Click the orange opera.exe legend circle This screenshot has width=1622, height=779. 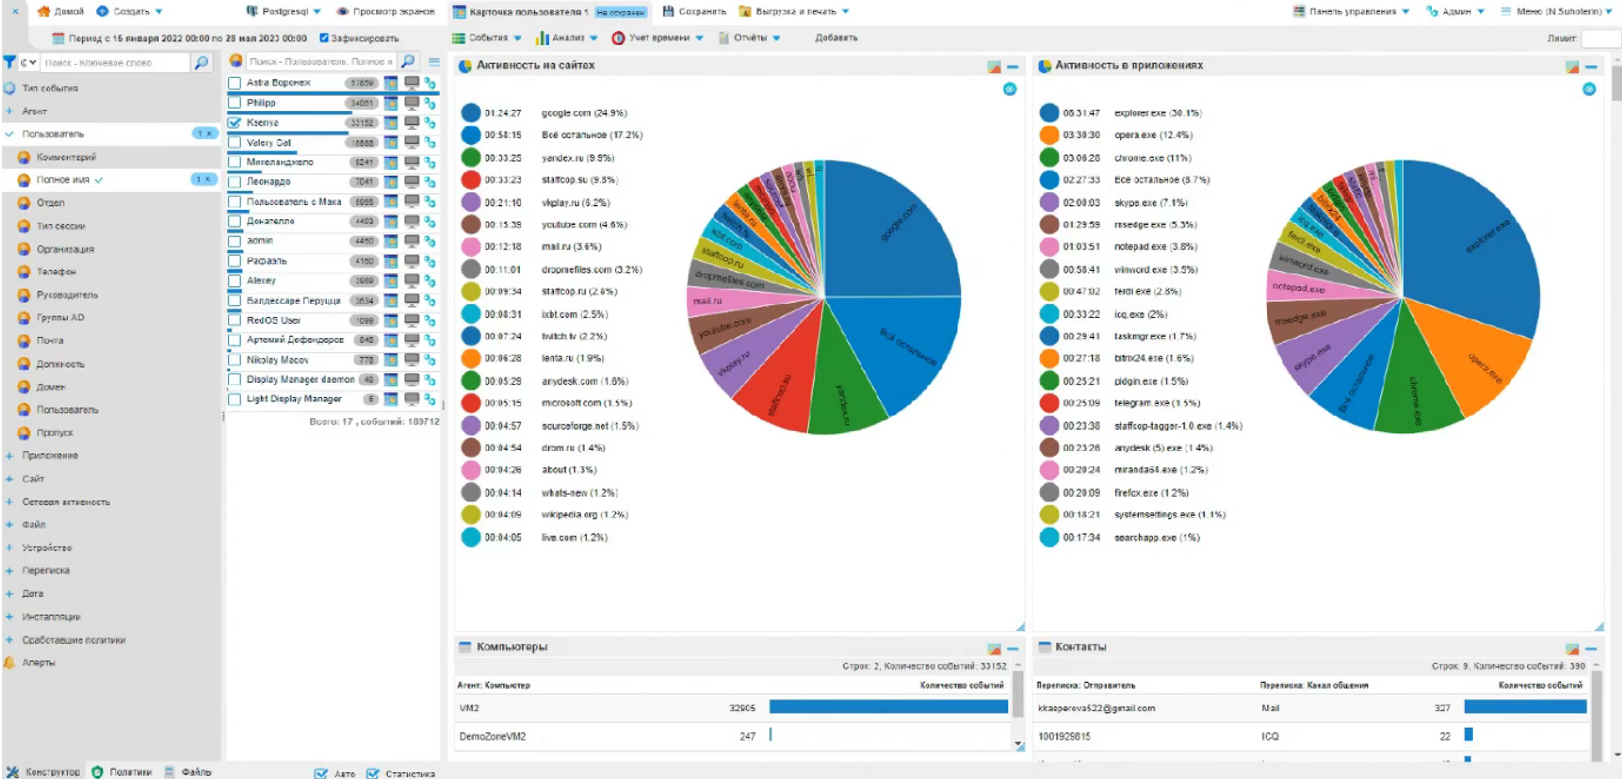click(x=1049, y=135)
